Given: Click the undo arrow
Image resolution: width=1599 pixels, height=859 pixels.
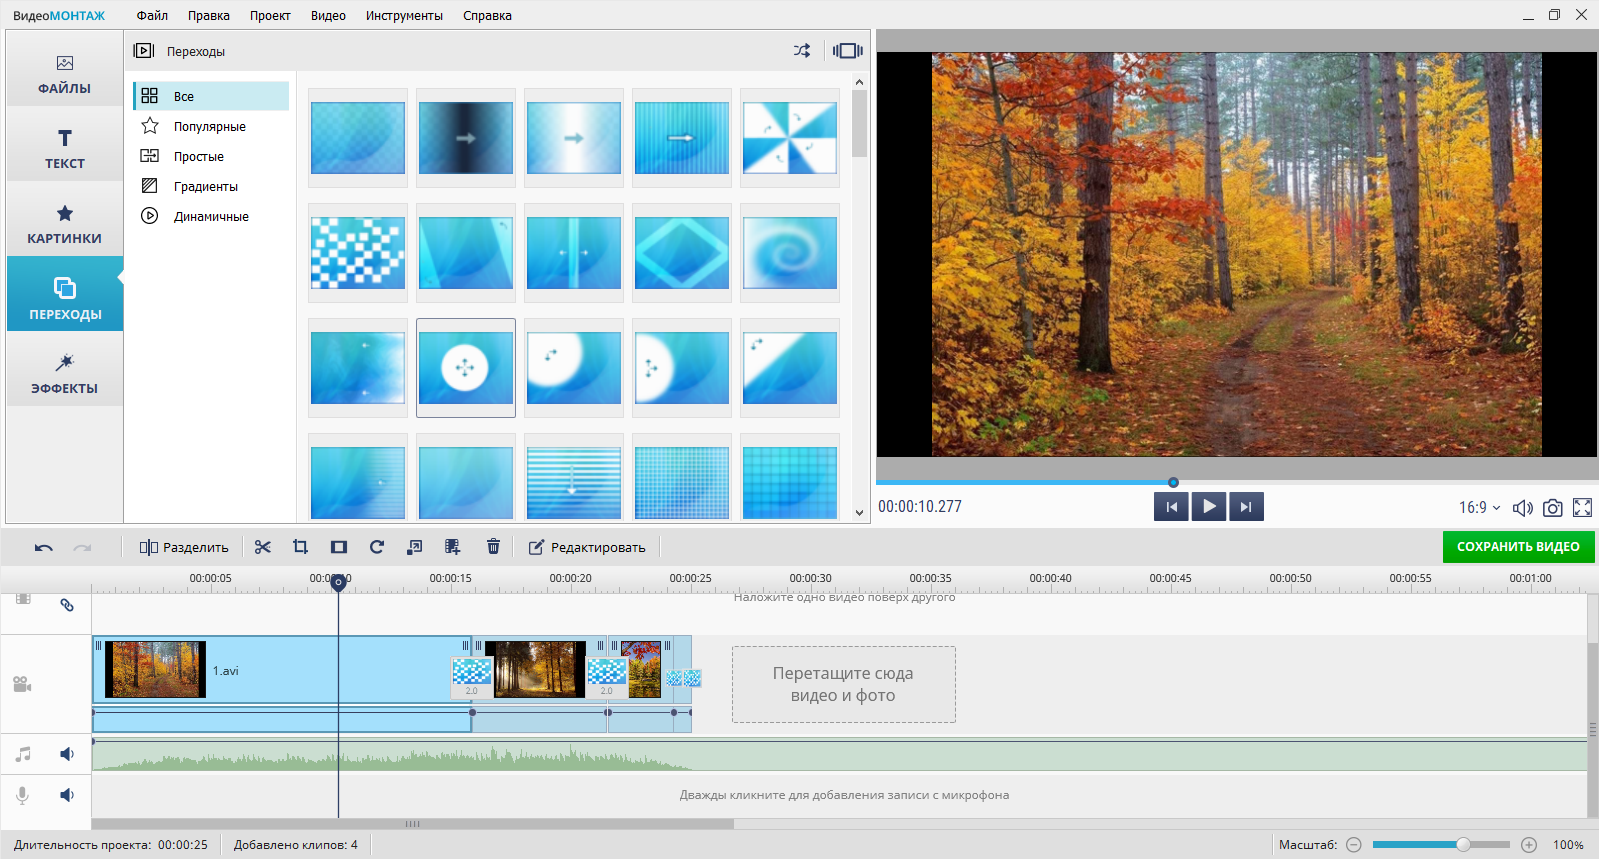Looking at the screenshot, I should point(43,547).
